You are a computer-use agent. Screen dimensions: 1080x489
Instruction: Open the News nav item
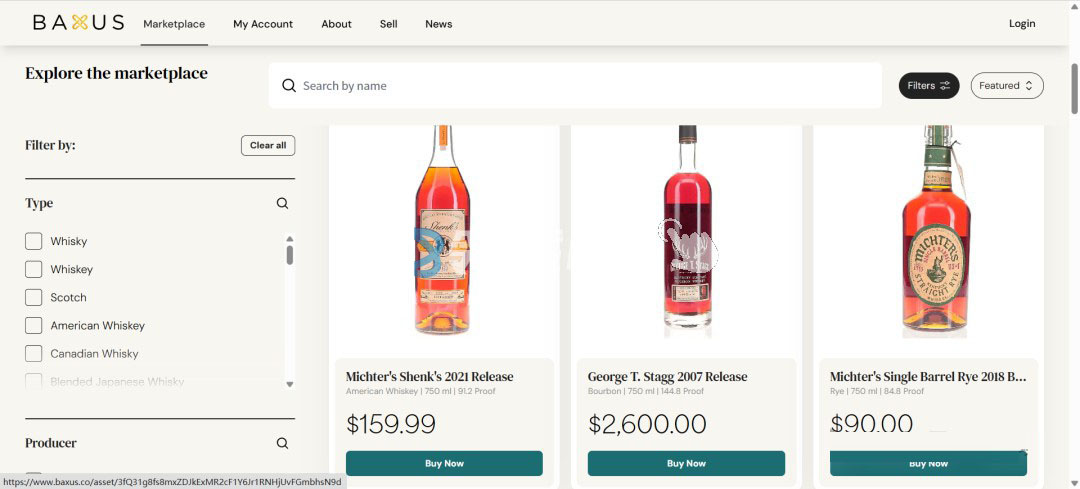[x=438, y=24]
